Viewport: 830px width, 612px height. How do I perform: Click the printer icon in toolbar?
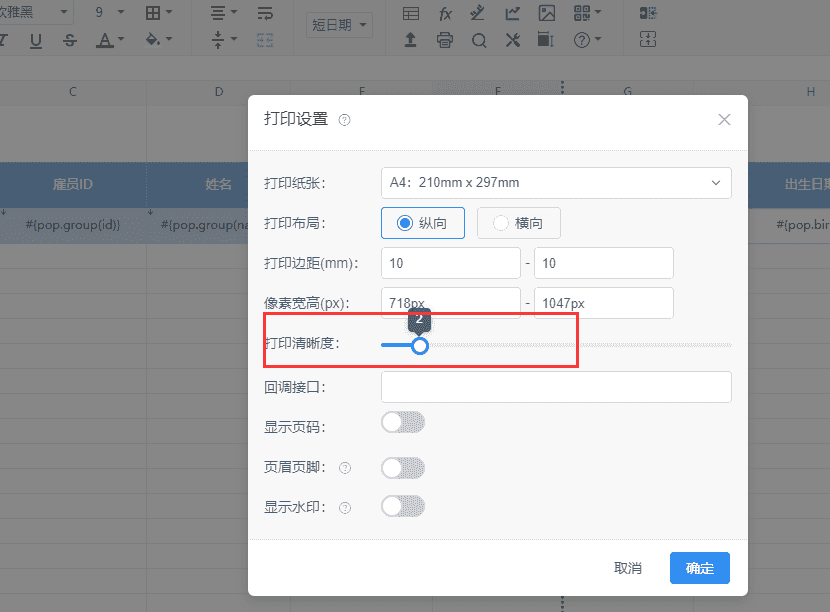(x=445, y=40)
